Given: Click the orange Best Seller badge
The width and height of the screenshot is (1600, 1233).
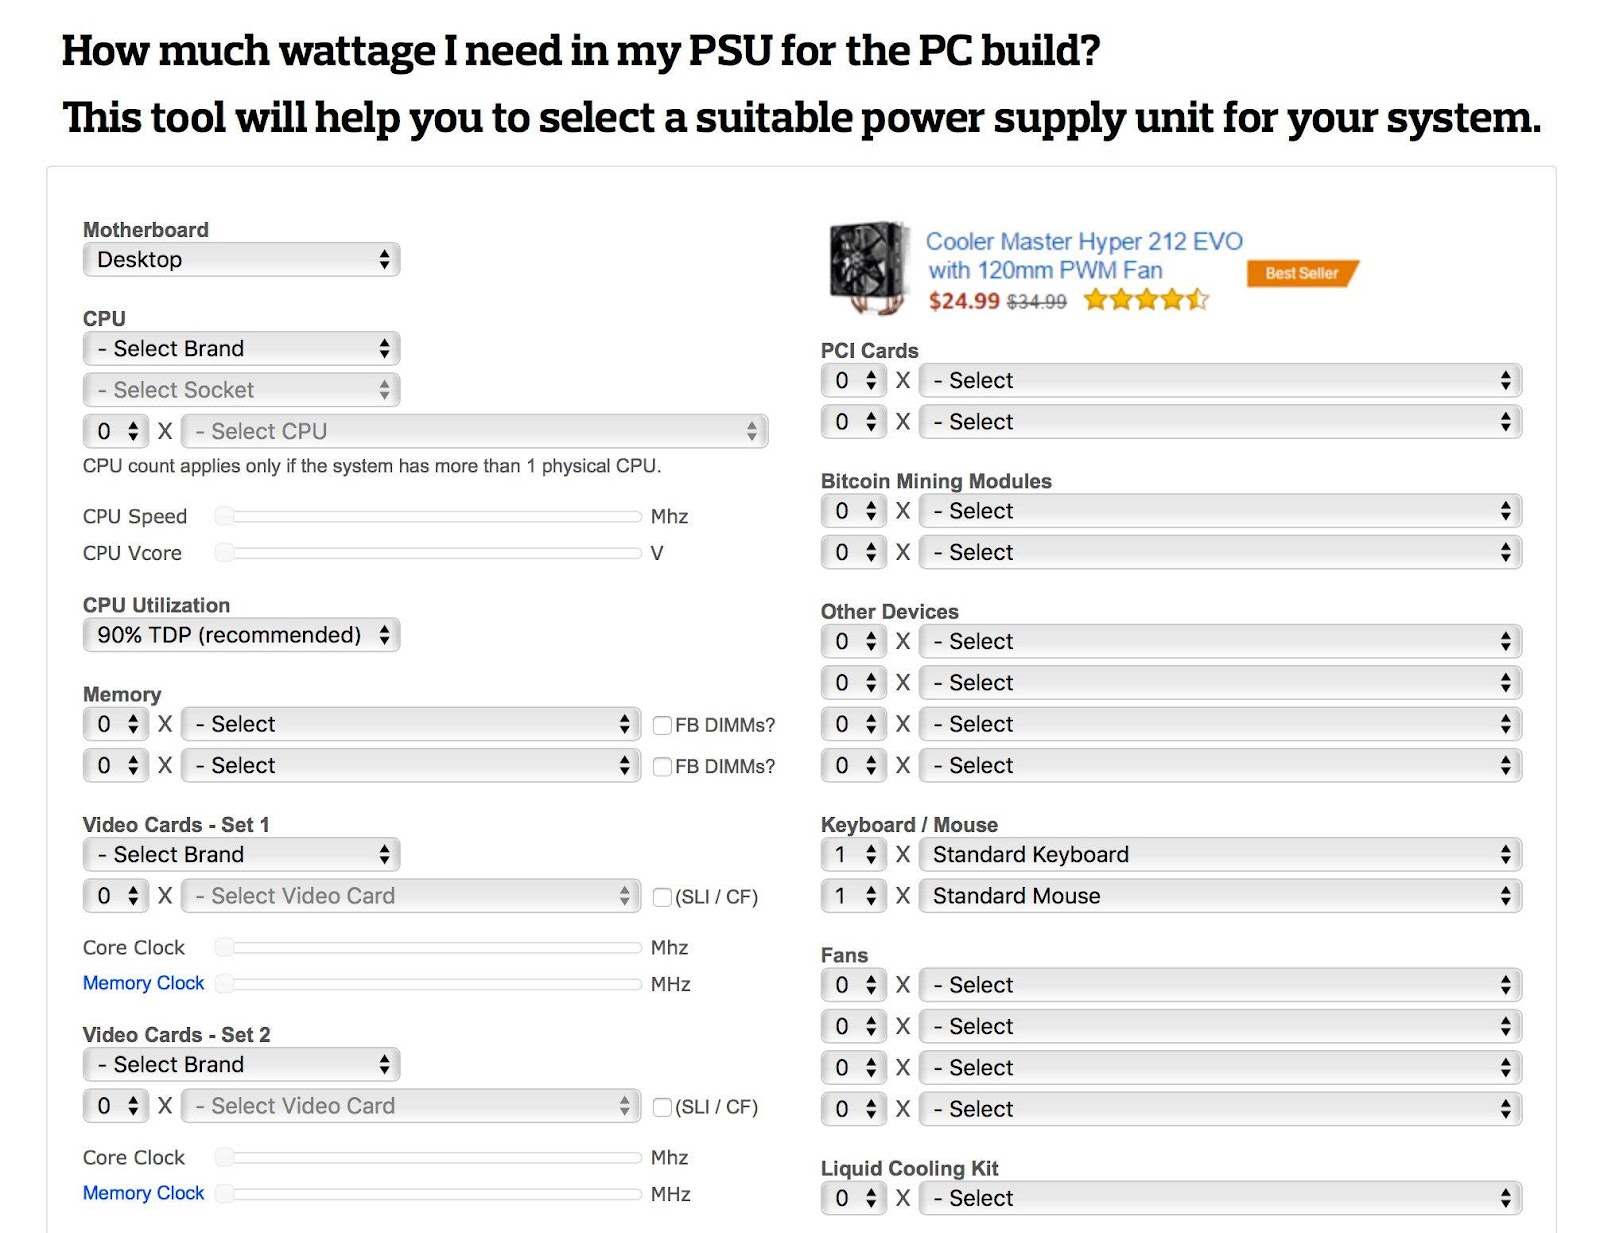Looking at the screenshot, I should point(1302,273).
